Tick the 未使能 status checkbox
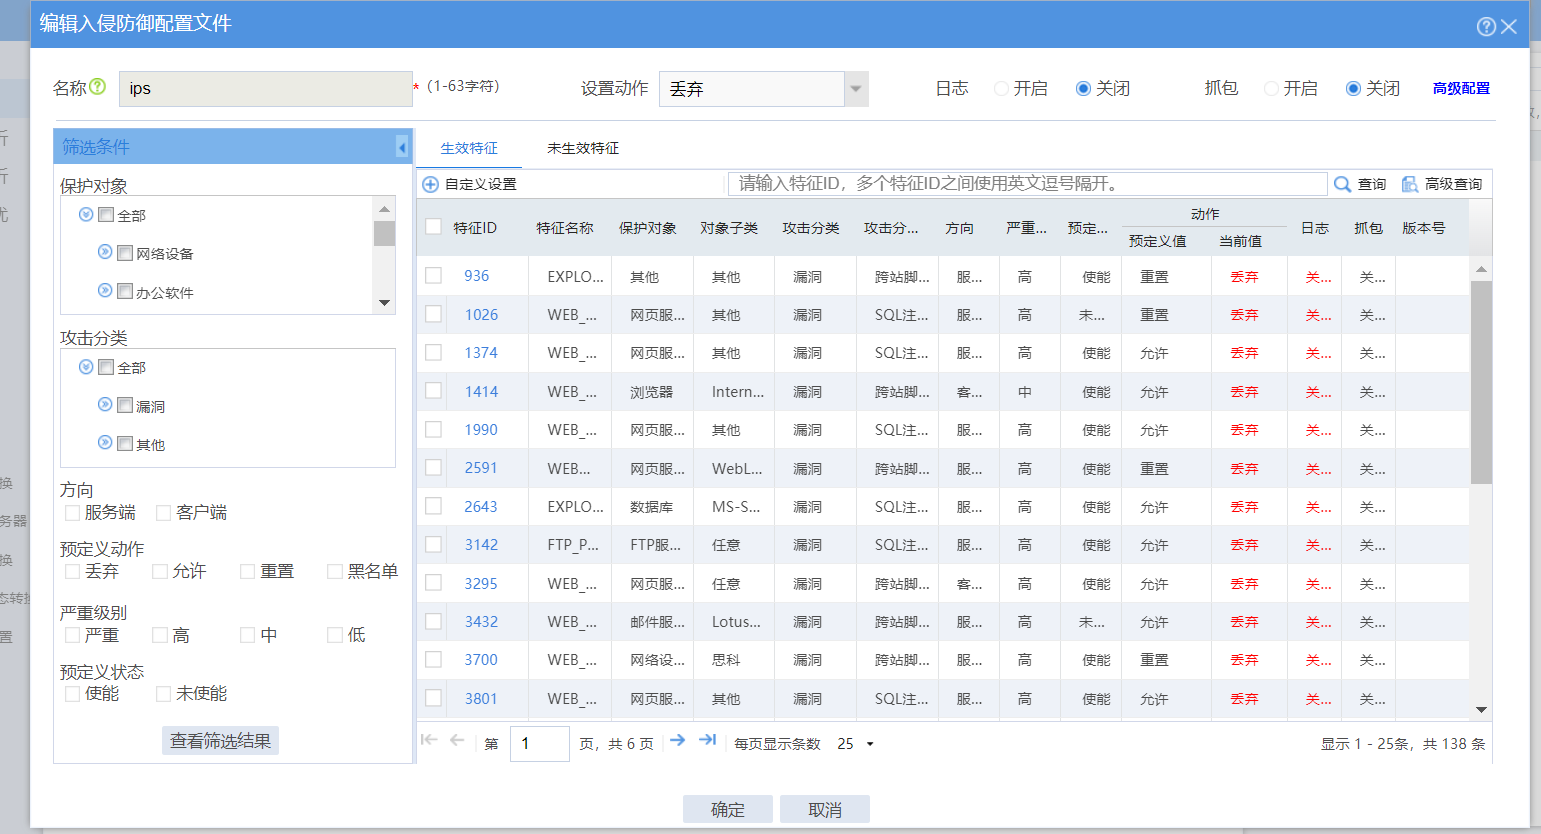Image resolution: width=1541 pixels, height=834 pixels. [x=164, y=694]
